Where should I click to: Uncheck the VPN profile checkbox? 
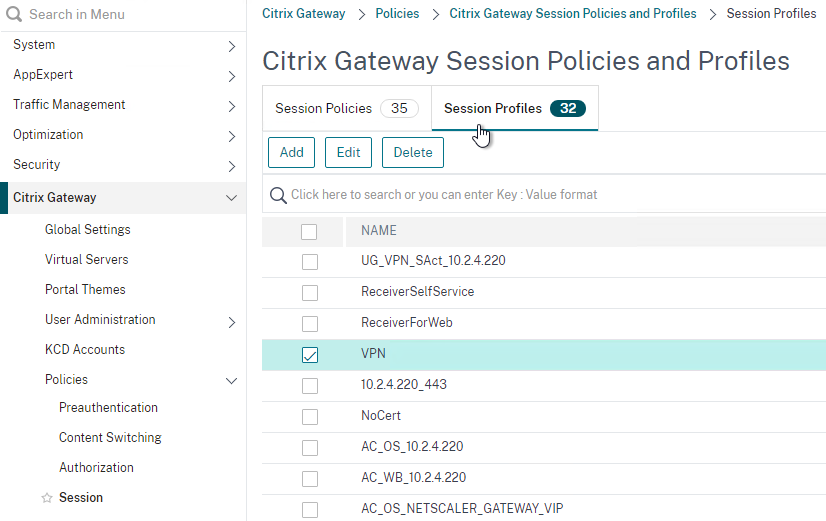pyautogui.click(x=310, y=355)
